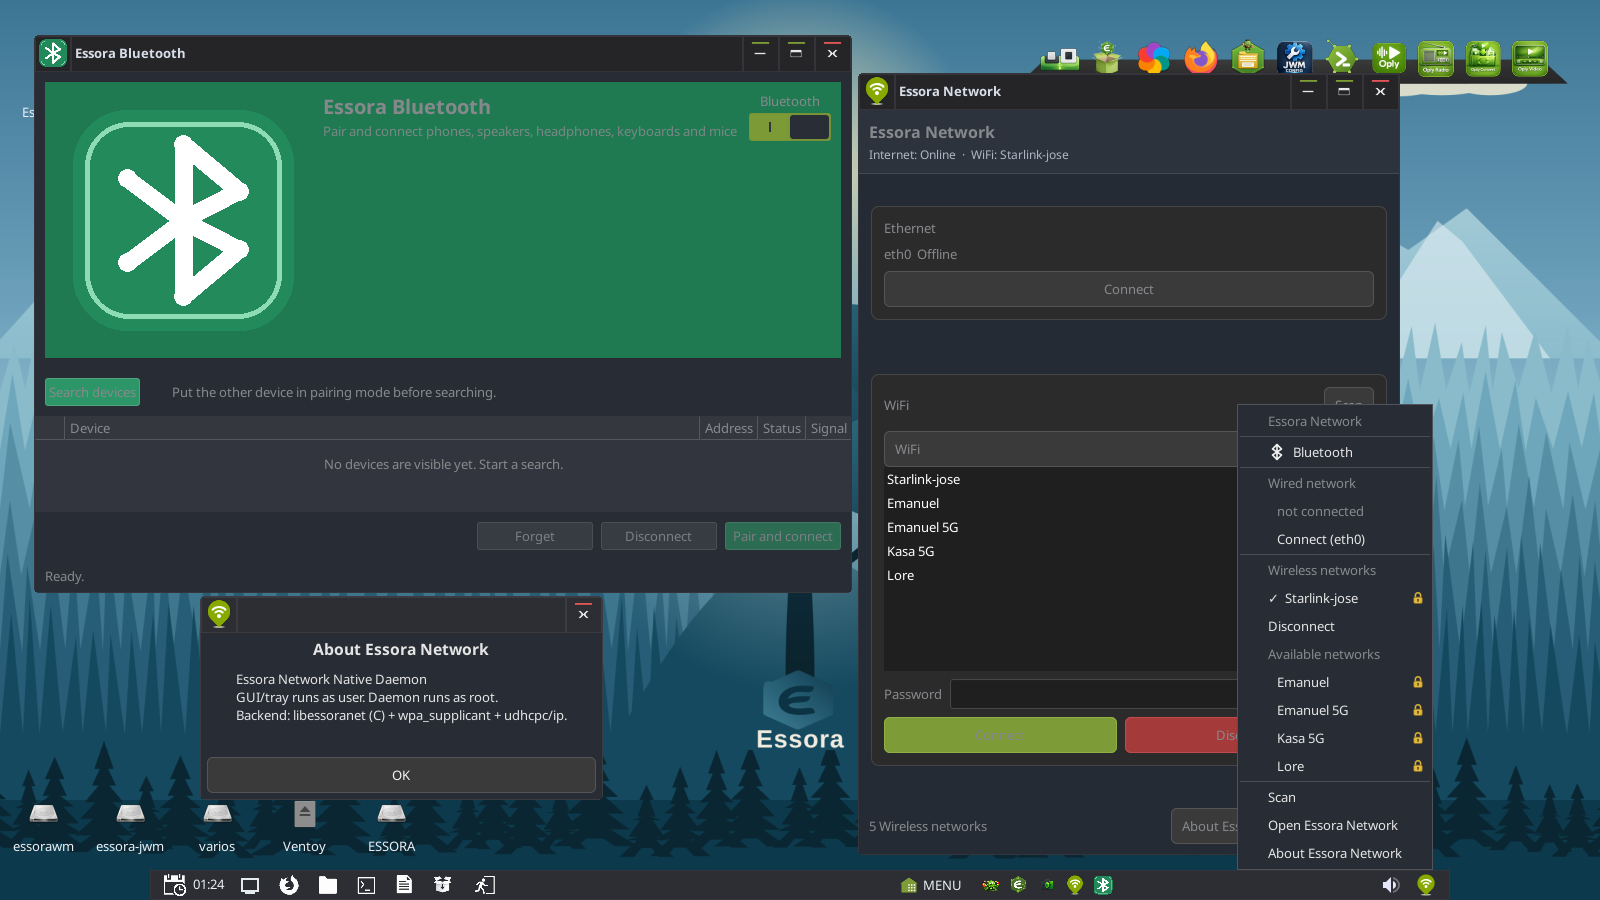Click the Device column header
The image size is (1600, 900).
click(382, 428)
